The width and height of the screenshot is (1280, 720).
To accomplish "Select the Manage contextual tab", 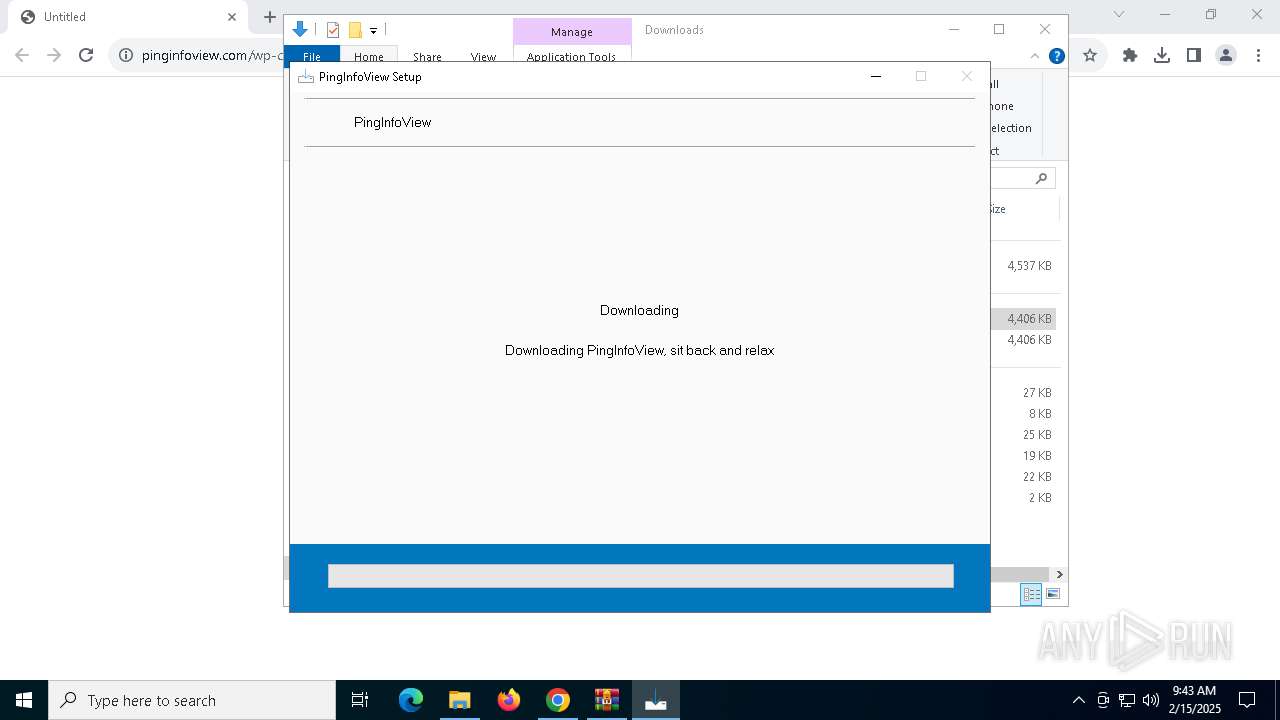I will pyautogui.click(x=572, y=32).
